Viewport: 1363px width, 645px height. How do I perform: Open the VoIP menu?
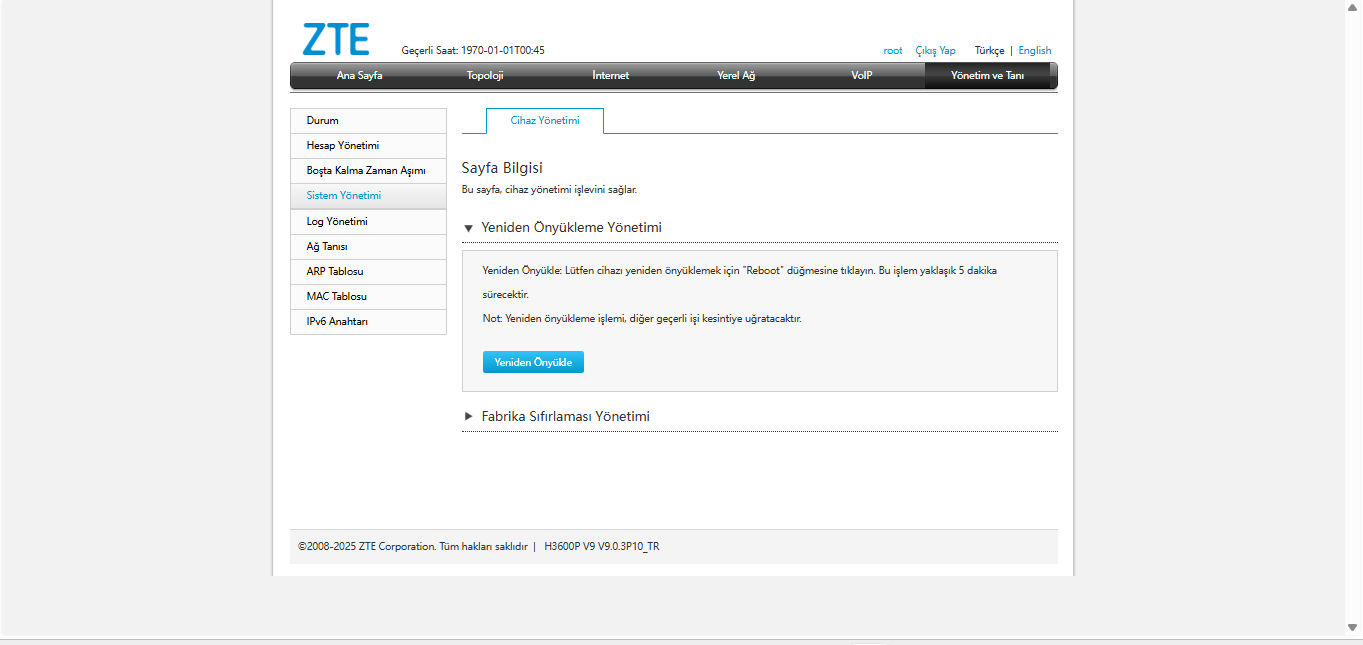tap(862, 76)
